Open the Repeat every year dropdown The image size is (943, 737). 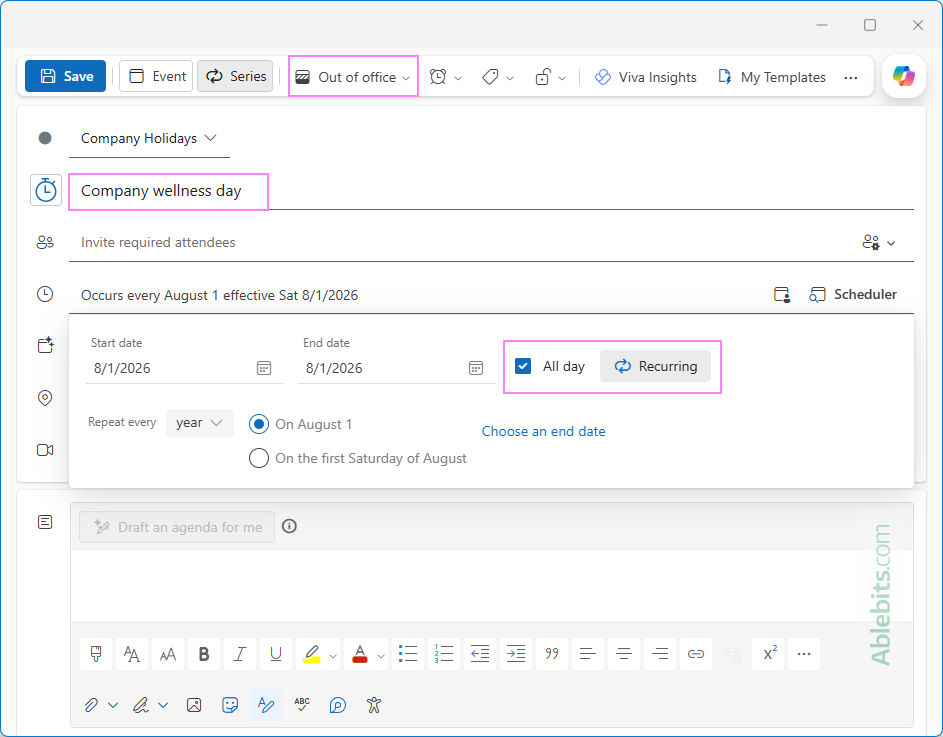200,423
